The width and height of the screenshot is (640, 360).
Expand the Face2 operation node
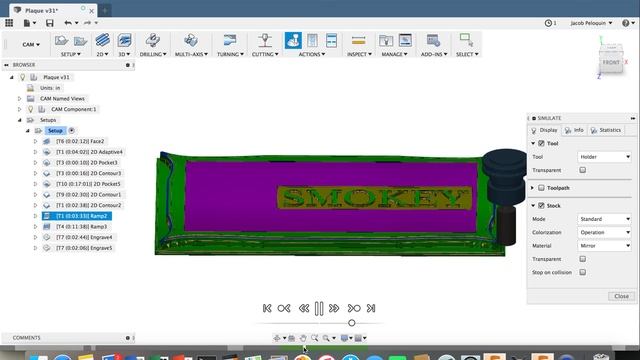click(35, 141)
